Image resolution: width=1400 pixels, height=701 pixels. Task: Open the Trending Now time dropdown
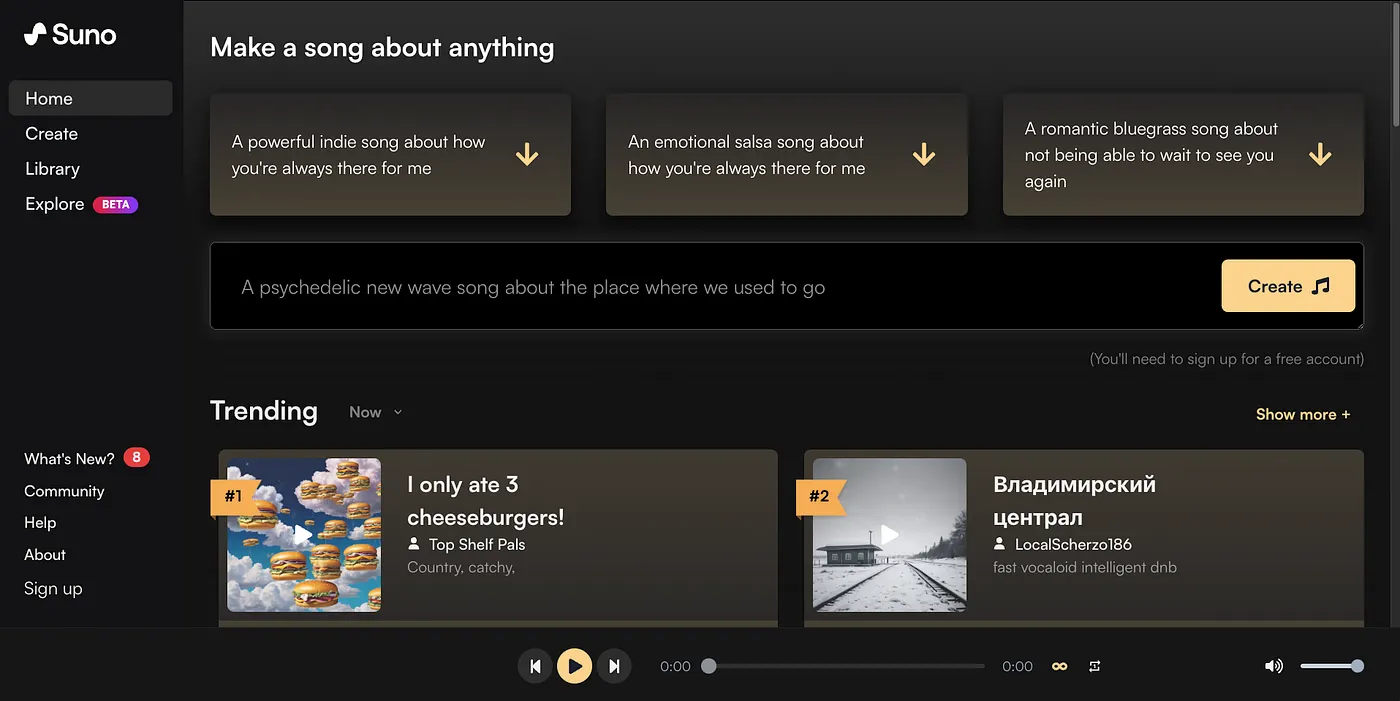[375, 412]
